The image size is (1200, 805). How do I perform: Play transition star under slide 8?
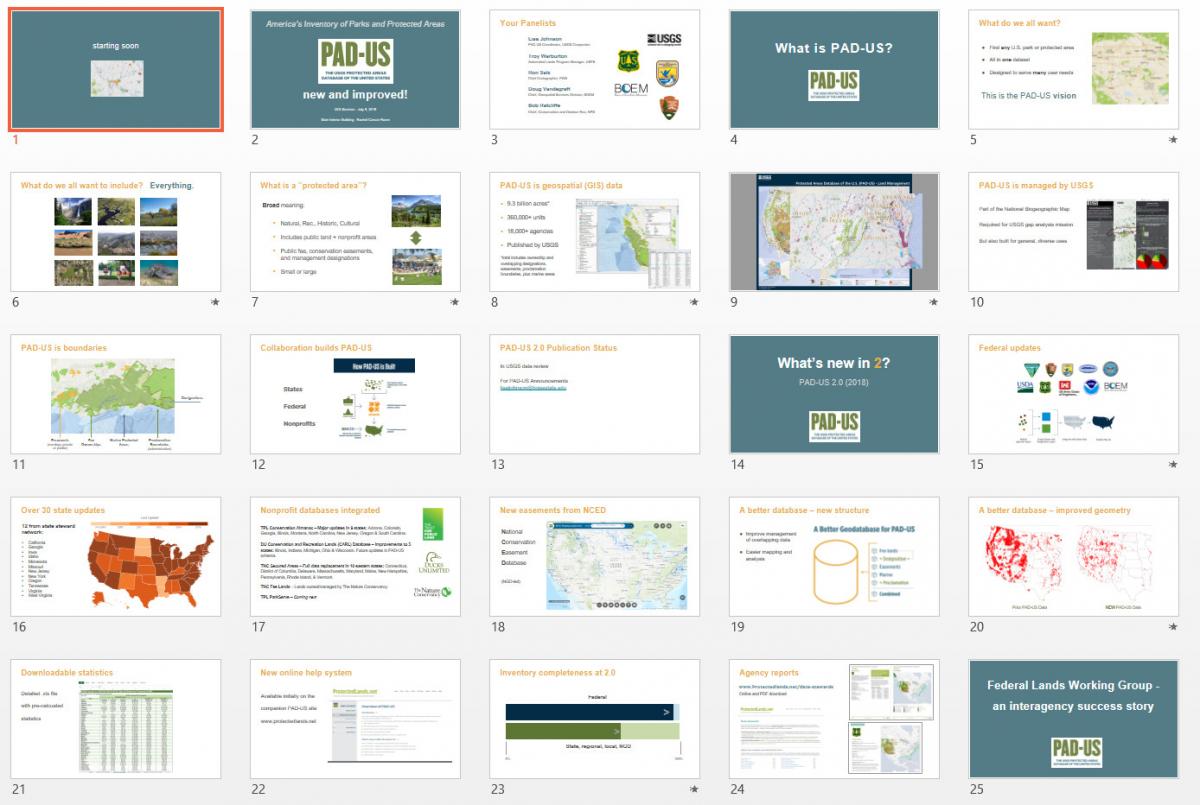click(694, 301)
